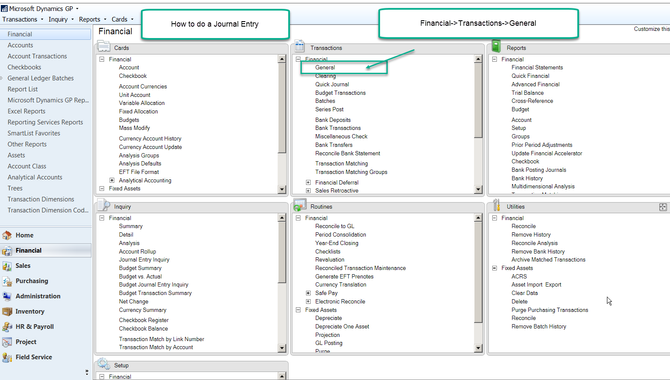Expand Financial Deferral in Transactions panel
The width and height of the screenshot is (670, 380).
[x=308, y=183]
